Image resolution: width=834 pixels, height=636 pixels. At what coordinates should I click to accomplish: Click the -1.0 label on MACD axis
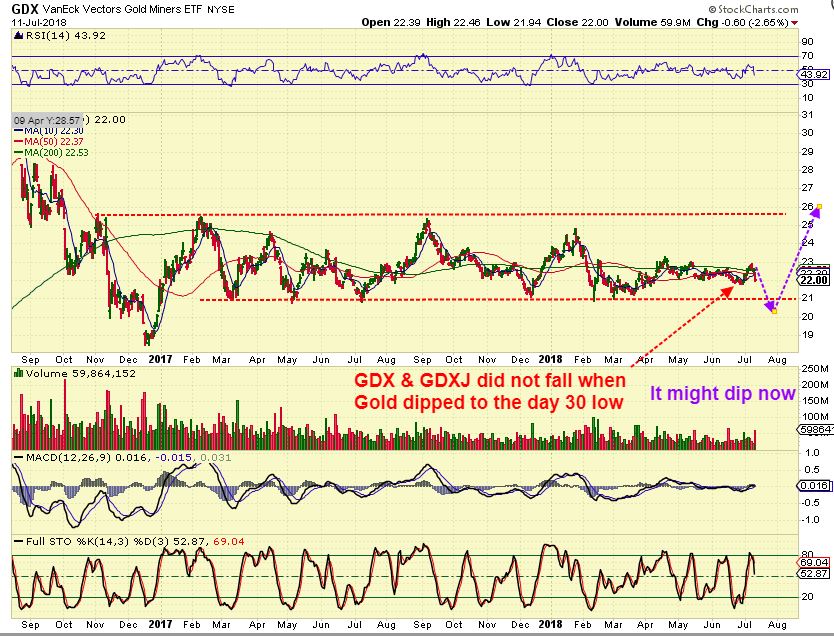coord(811,520)
